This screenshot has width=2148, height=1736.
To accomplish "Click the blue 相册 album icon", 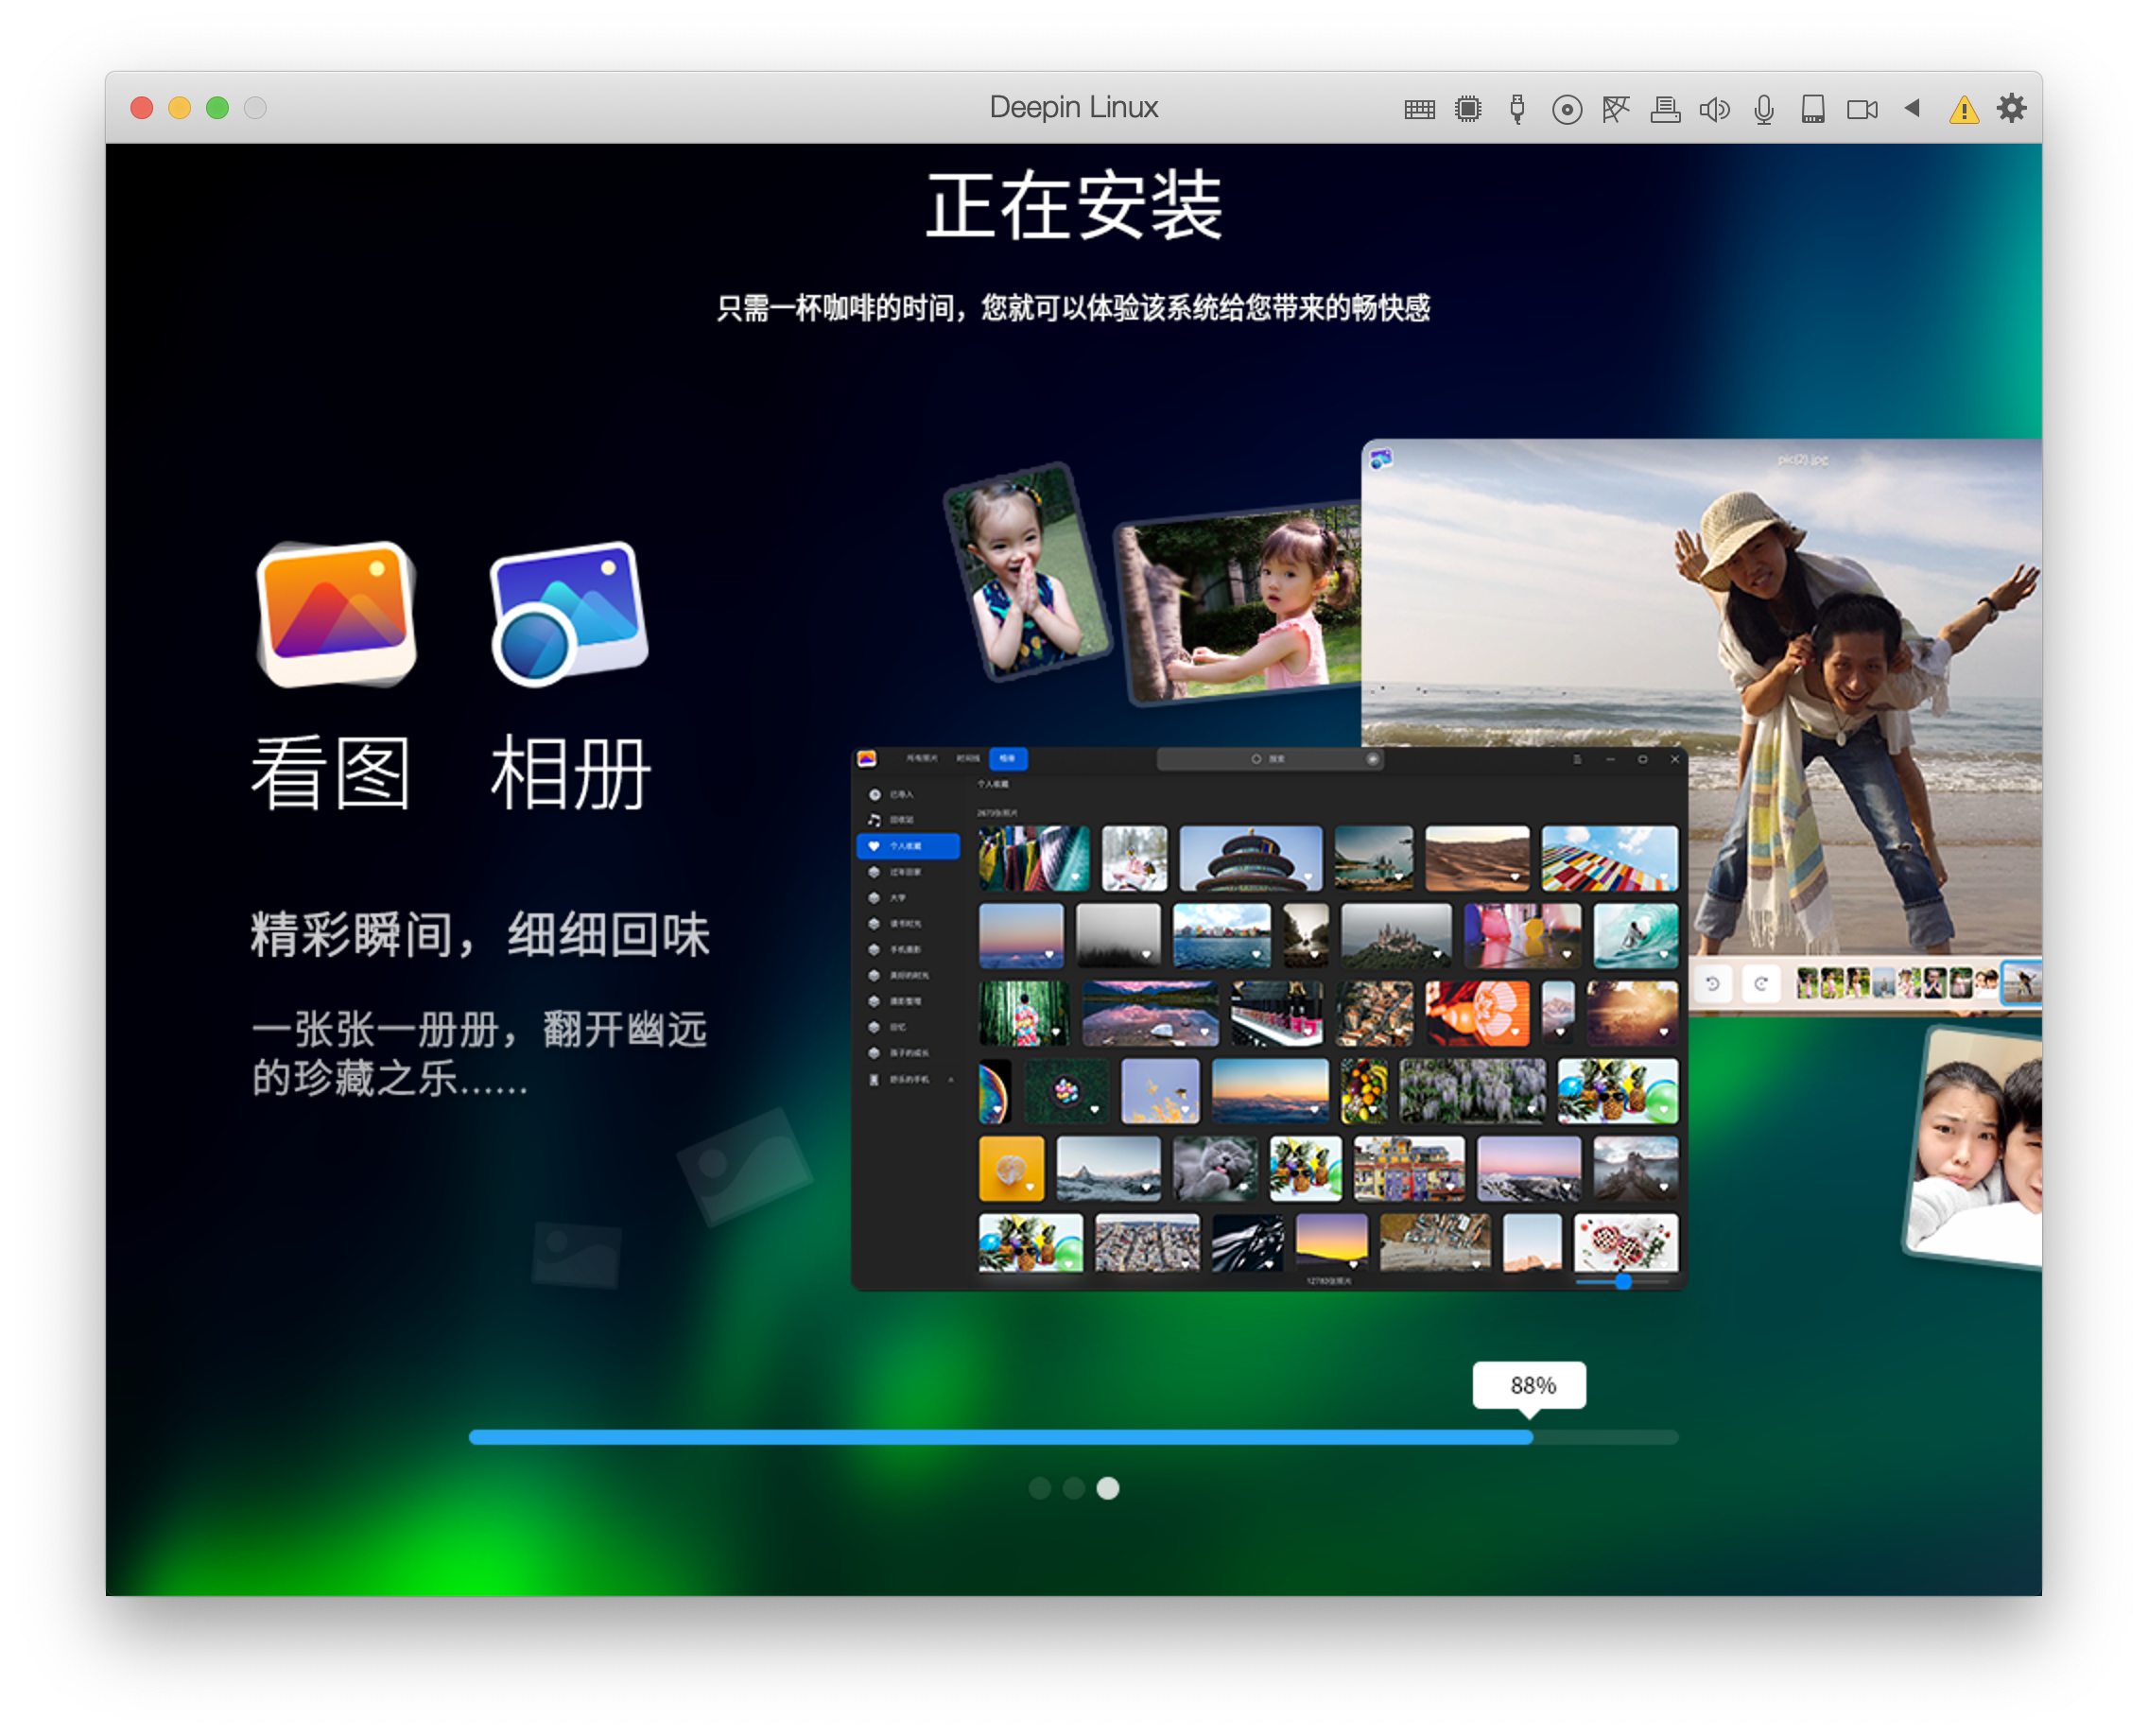I will [568, 614].
